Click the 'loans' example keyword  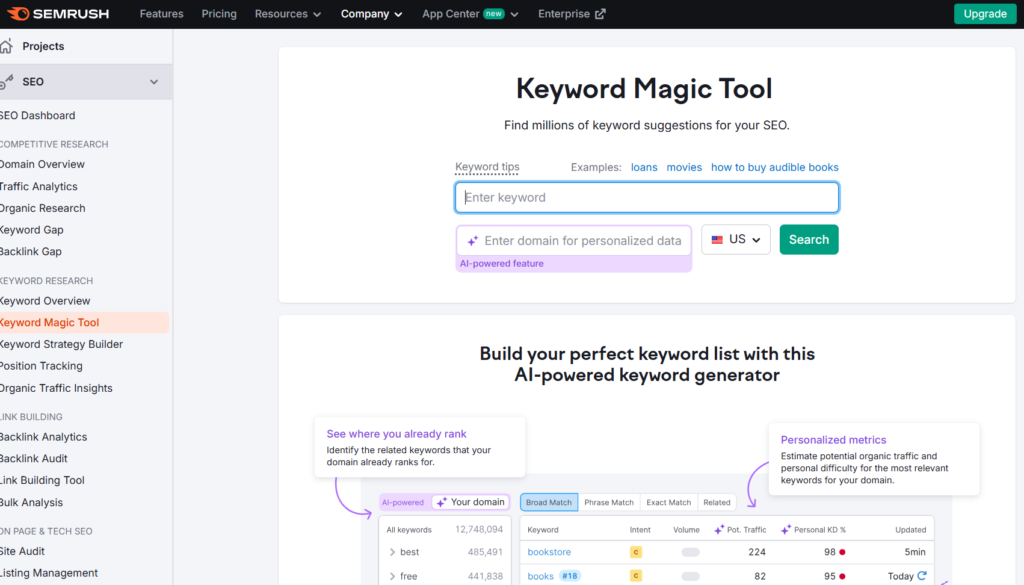pyautogui.click(x=644, y=167)
